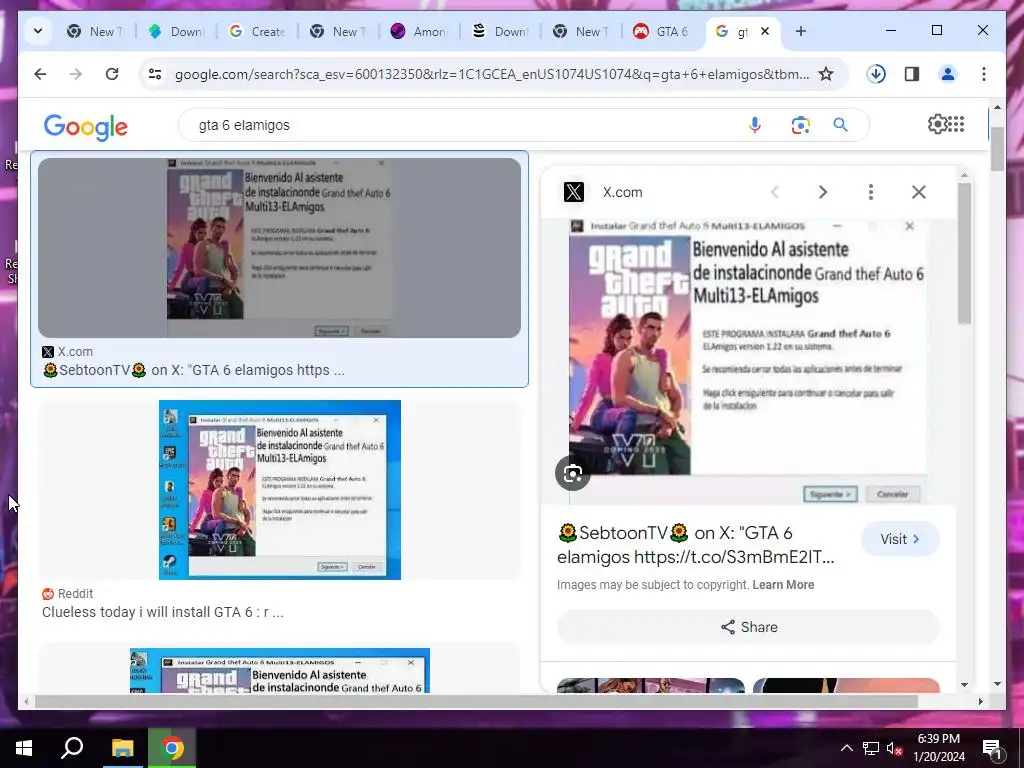The image size is (1024, 768).
Task: Switch to the Google Create tab
Action: (258, 31)
